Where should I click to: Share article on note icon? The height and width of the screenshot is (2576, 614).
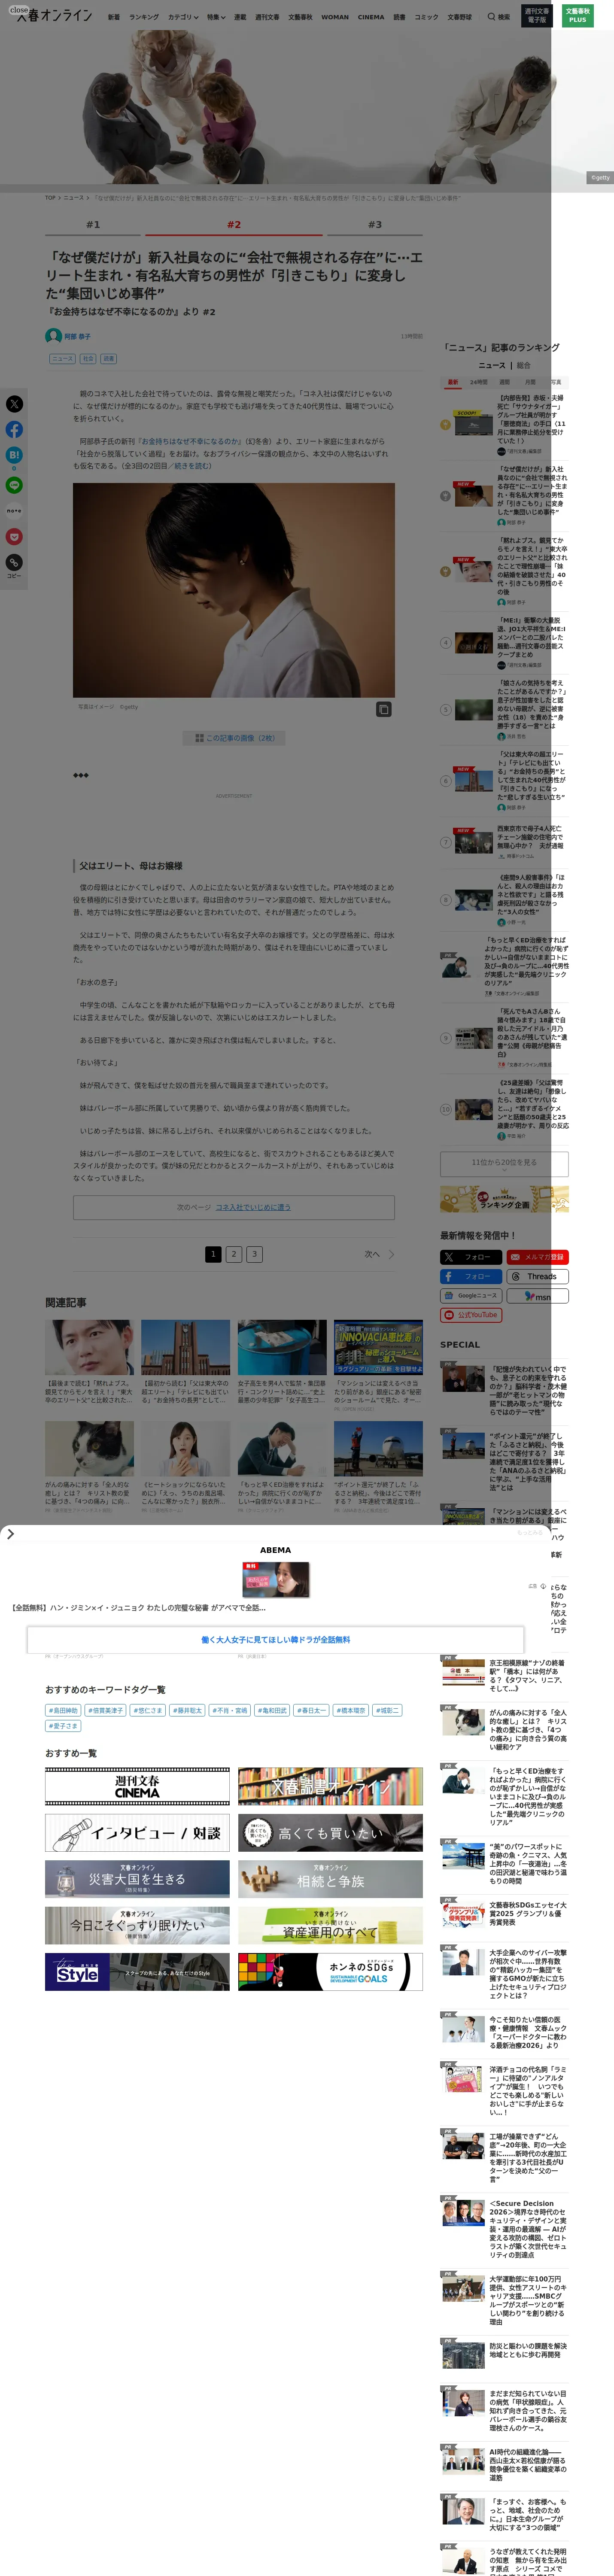pos(14,511)
